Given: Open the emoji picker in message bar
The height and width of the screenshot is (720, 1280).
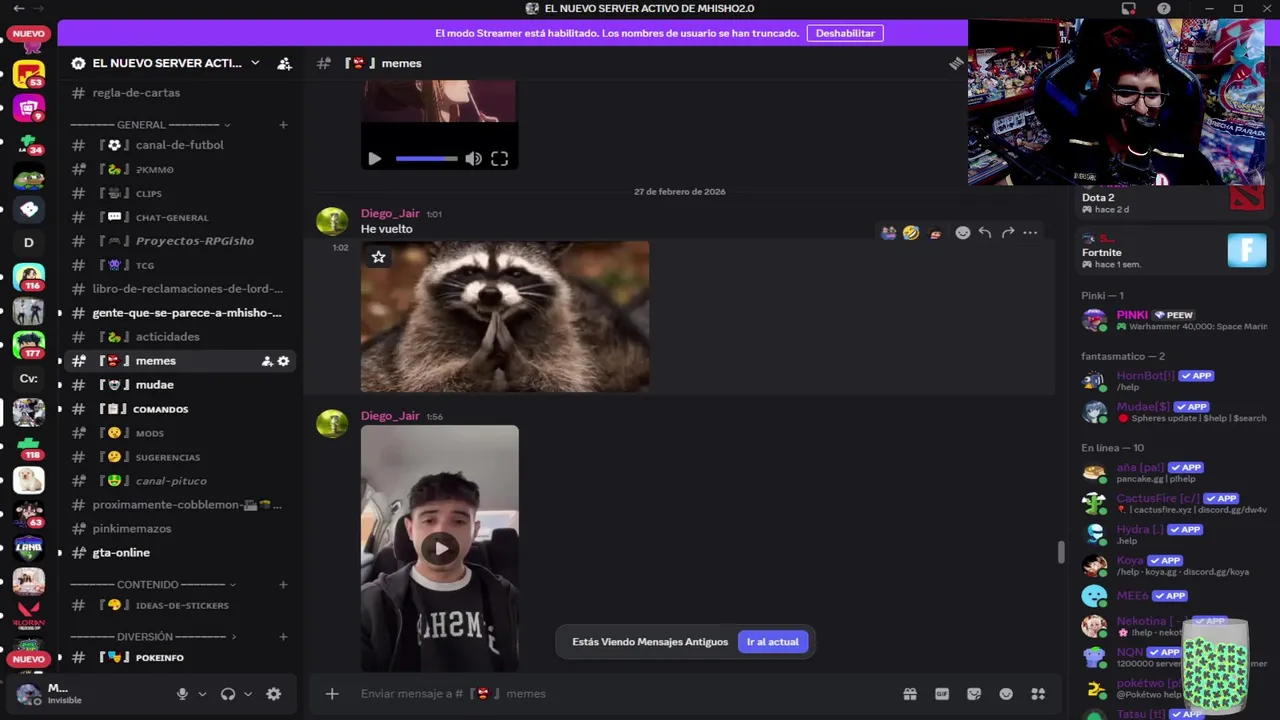Looking at the screenshot, I should coord(1006,694).
